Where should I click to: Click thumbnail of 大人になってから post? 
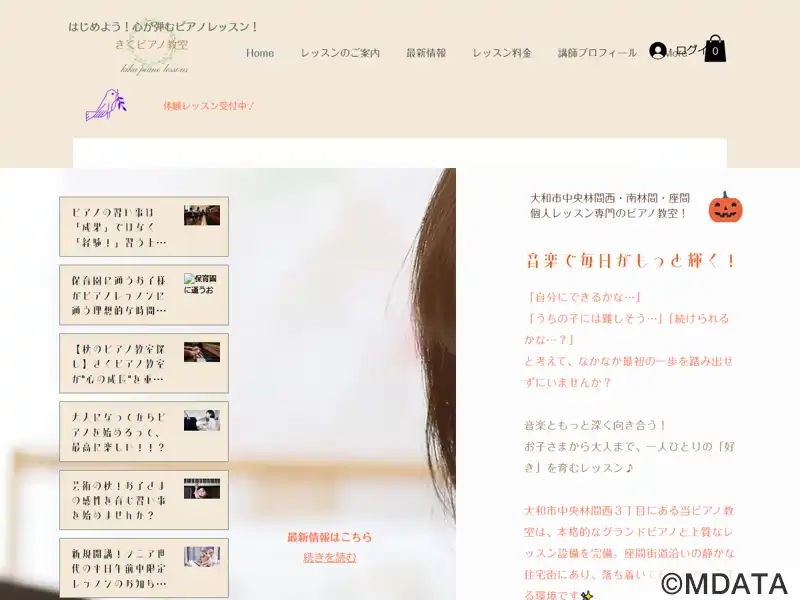[x=202, y=420]
